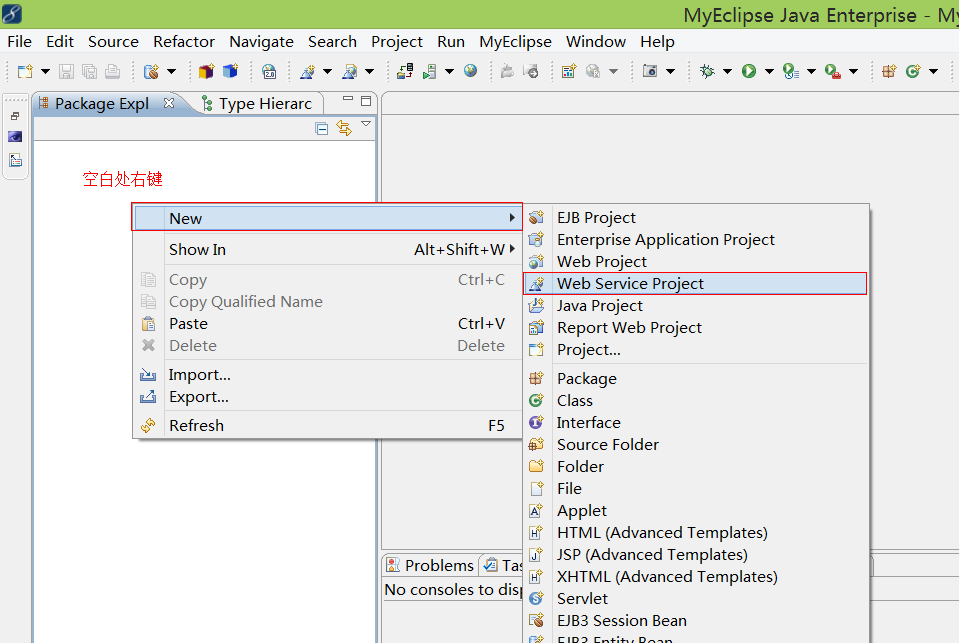
Task: Choose Report Web Project from submenu
Action: tap(695, 328)
